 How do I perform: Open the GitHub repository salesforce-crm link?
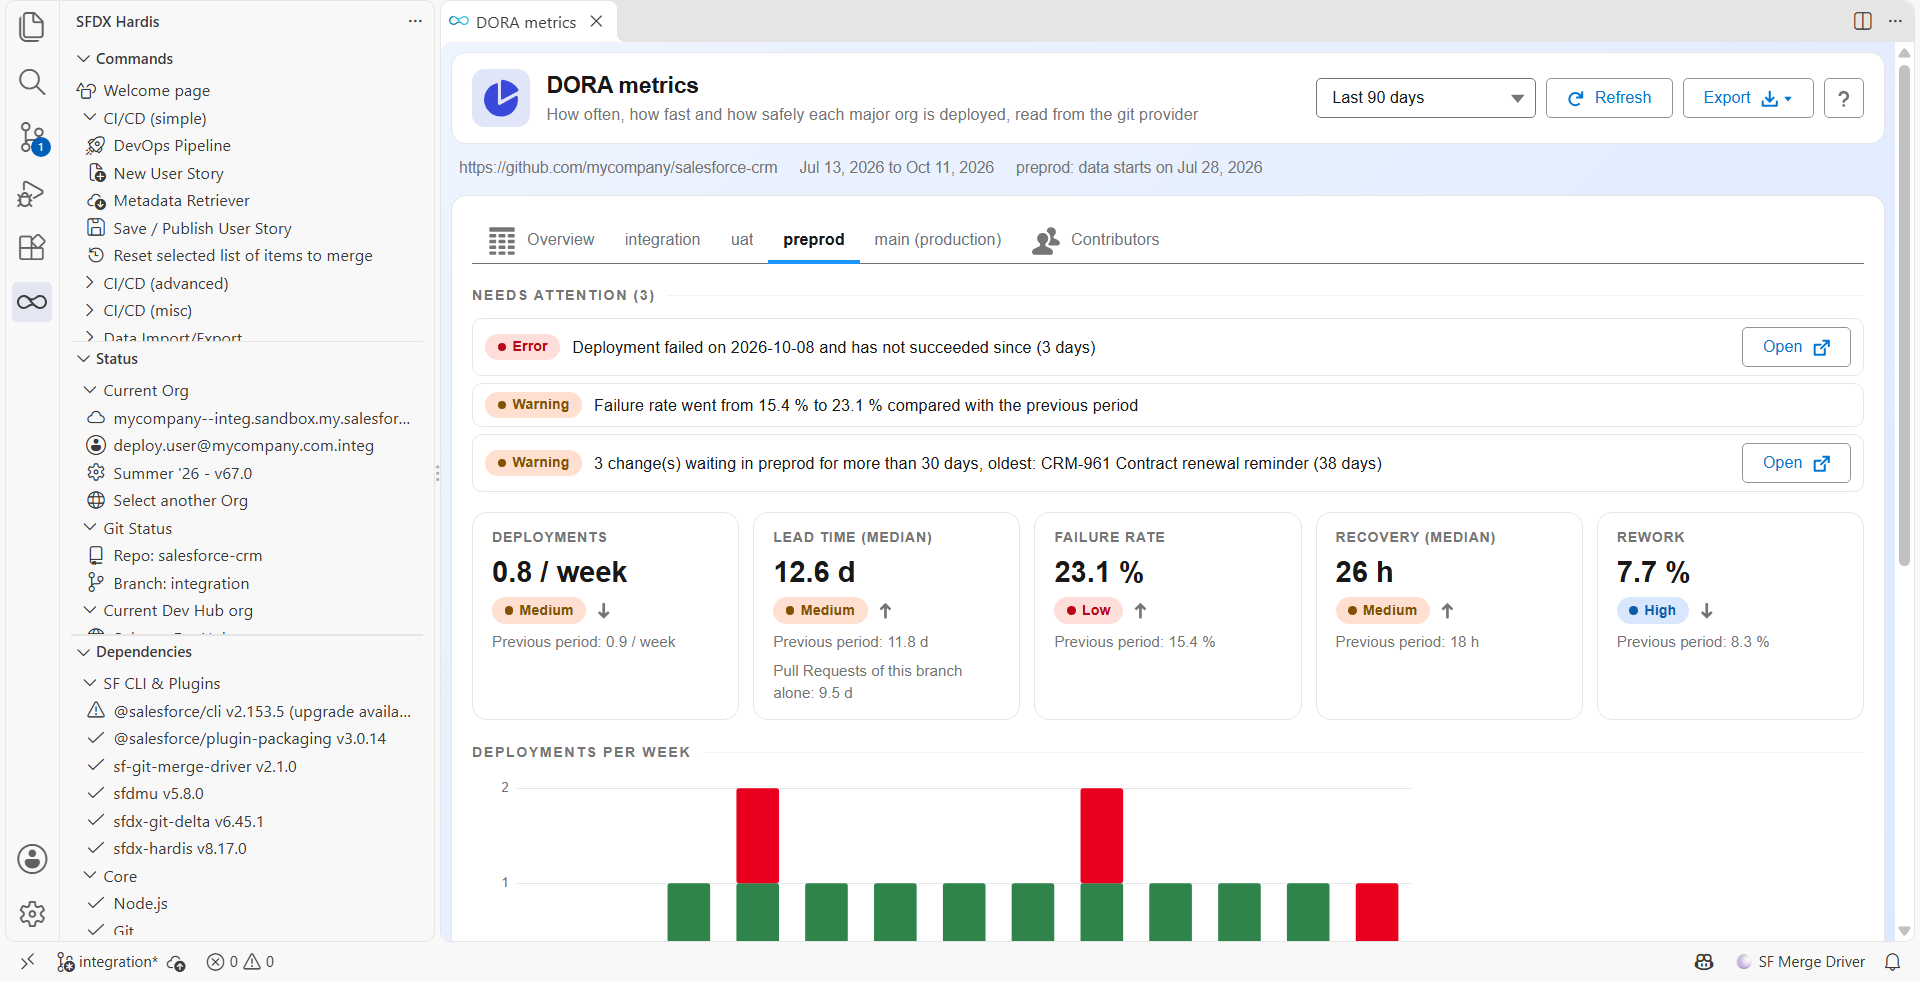tap(618, 168)
